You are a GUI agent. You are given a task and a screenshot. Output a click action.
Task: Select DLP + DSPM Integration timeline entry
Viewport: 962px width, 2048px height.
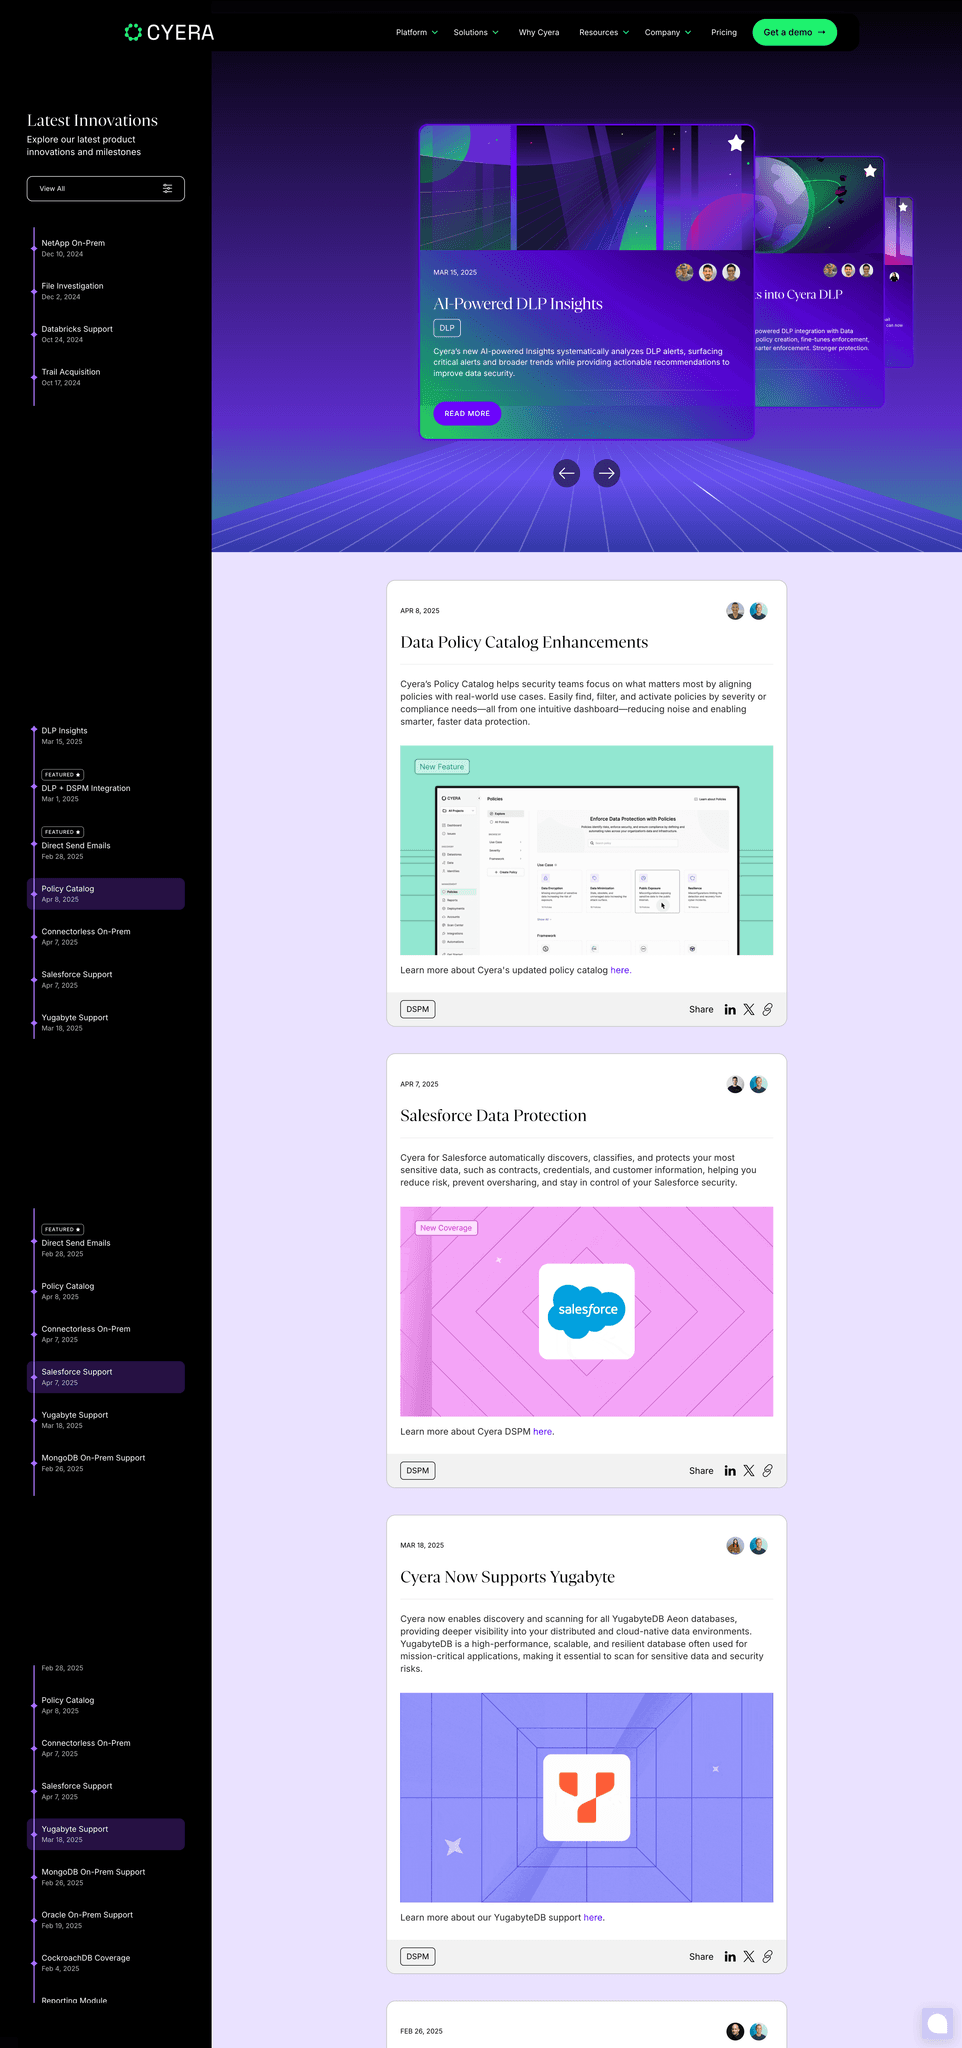[x=86, y=787]
